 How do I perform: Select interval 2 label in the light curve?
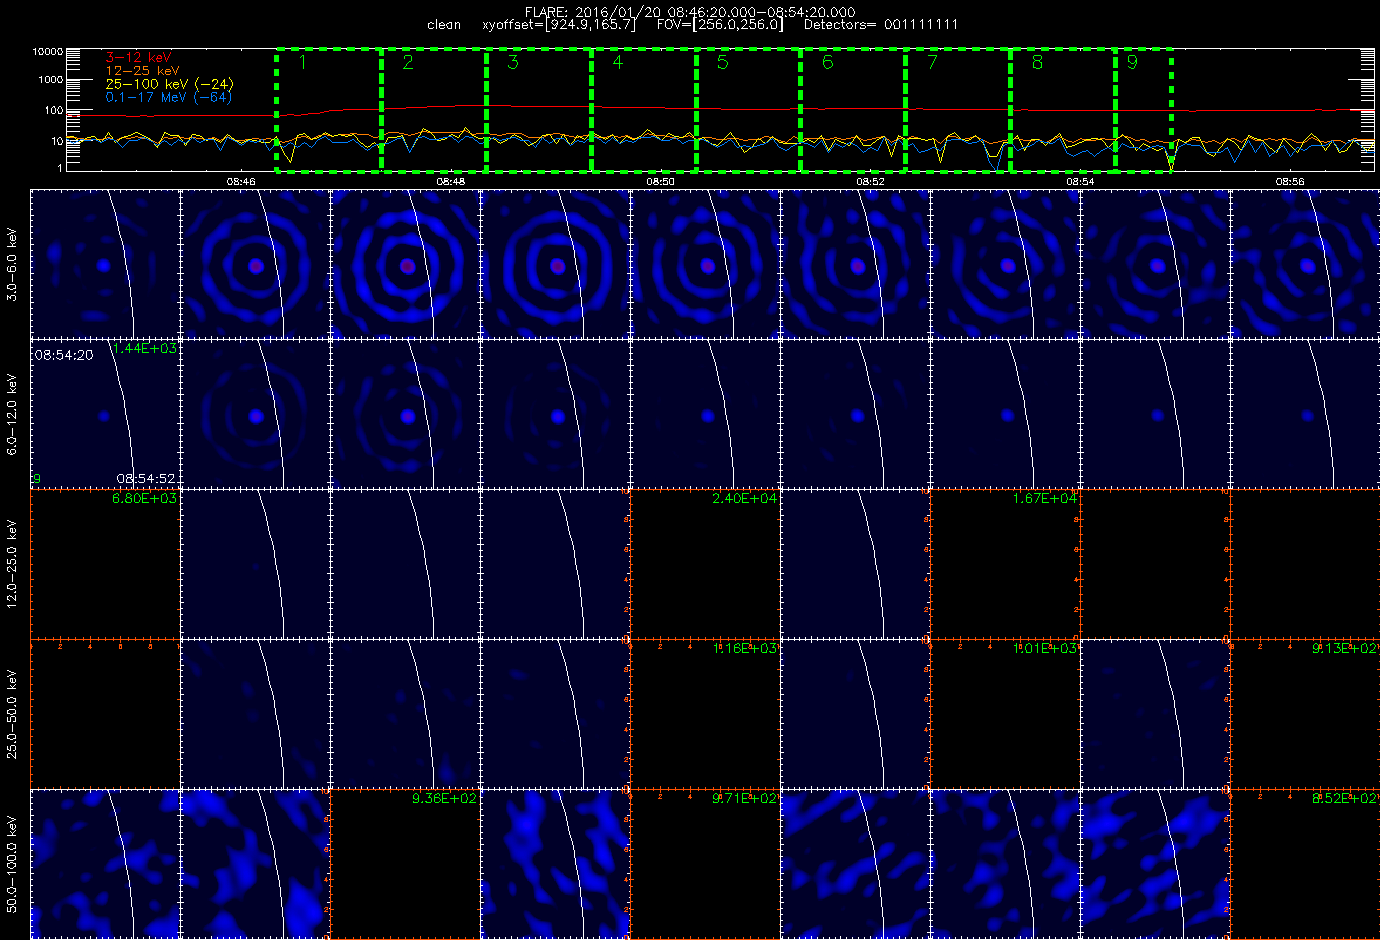(x=408, y=63)
